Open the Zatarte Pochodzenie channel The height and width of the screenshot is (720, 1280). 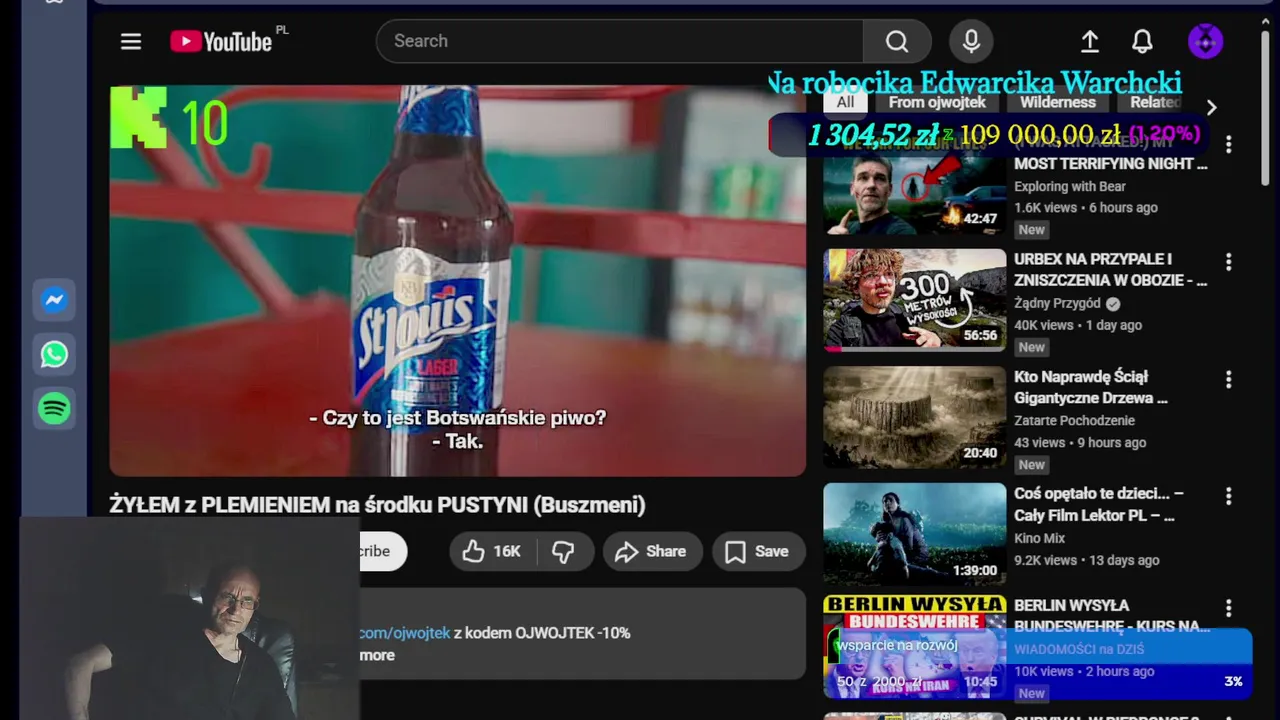[1074, 420]
